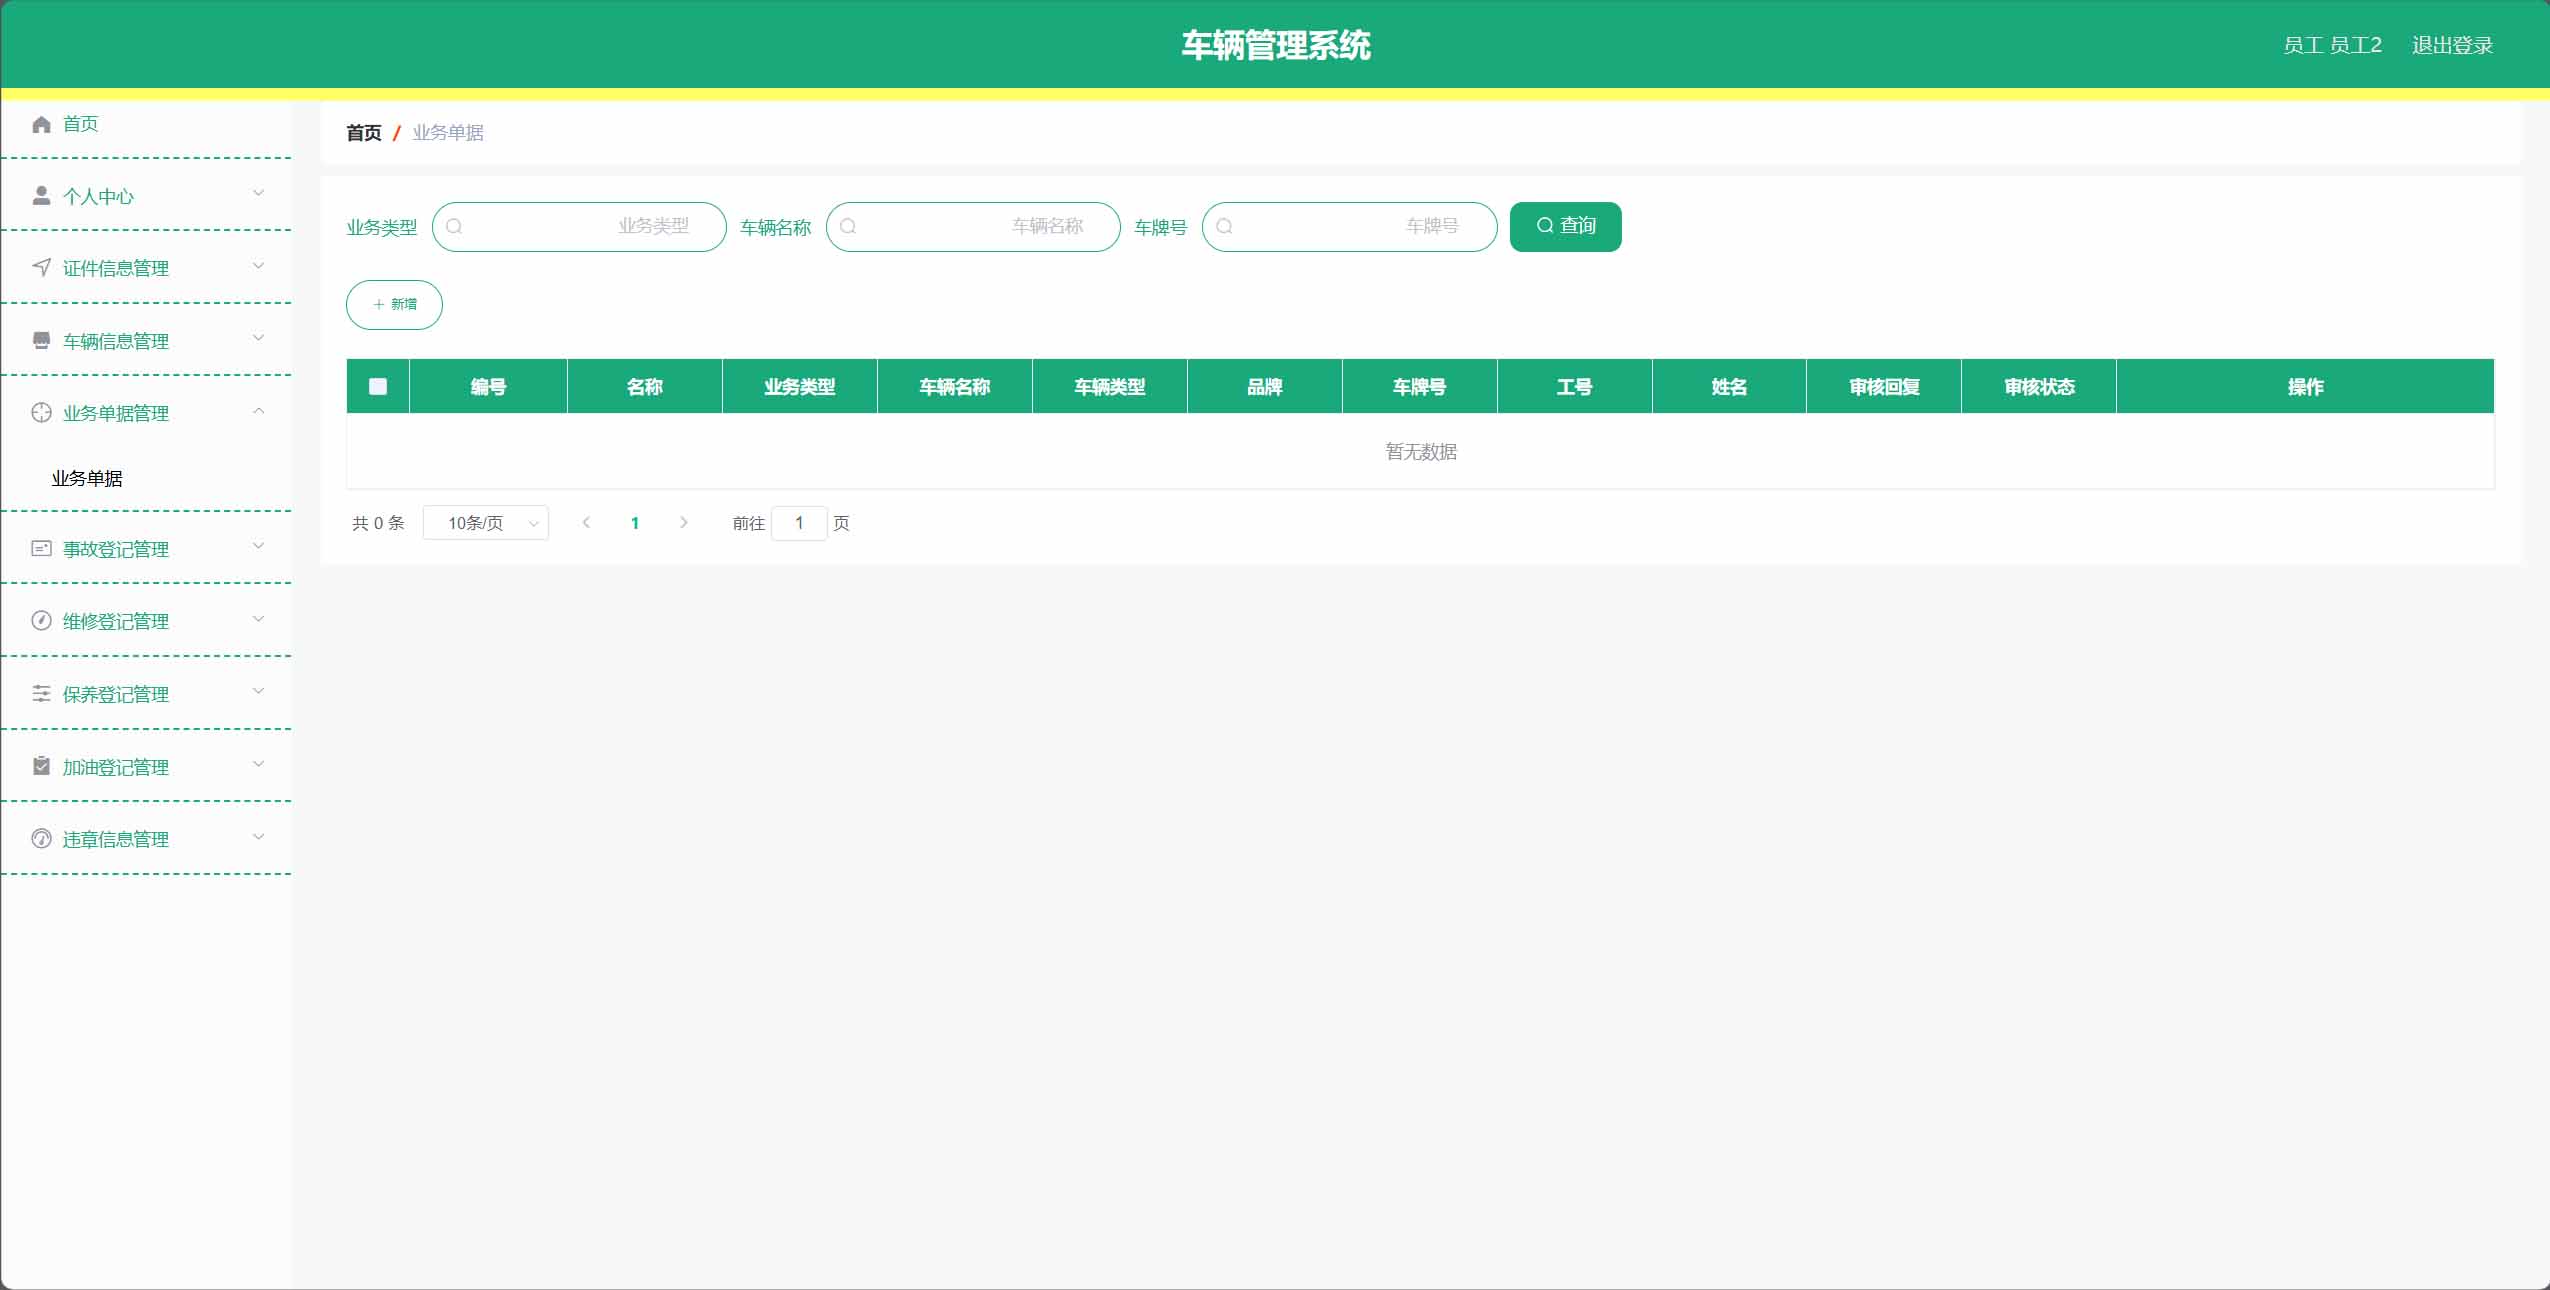Open 违章信息管理 sidebar menu
This screenshot has height=1290, width=2550.
coord(146,838)
